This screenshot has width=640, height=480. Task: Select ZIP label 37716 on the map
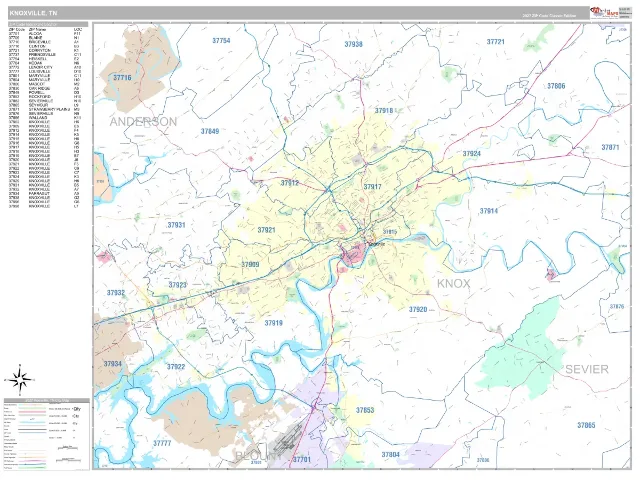point(122,78)
